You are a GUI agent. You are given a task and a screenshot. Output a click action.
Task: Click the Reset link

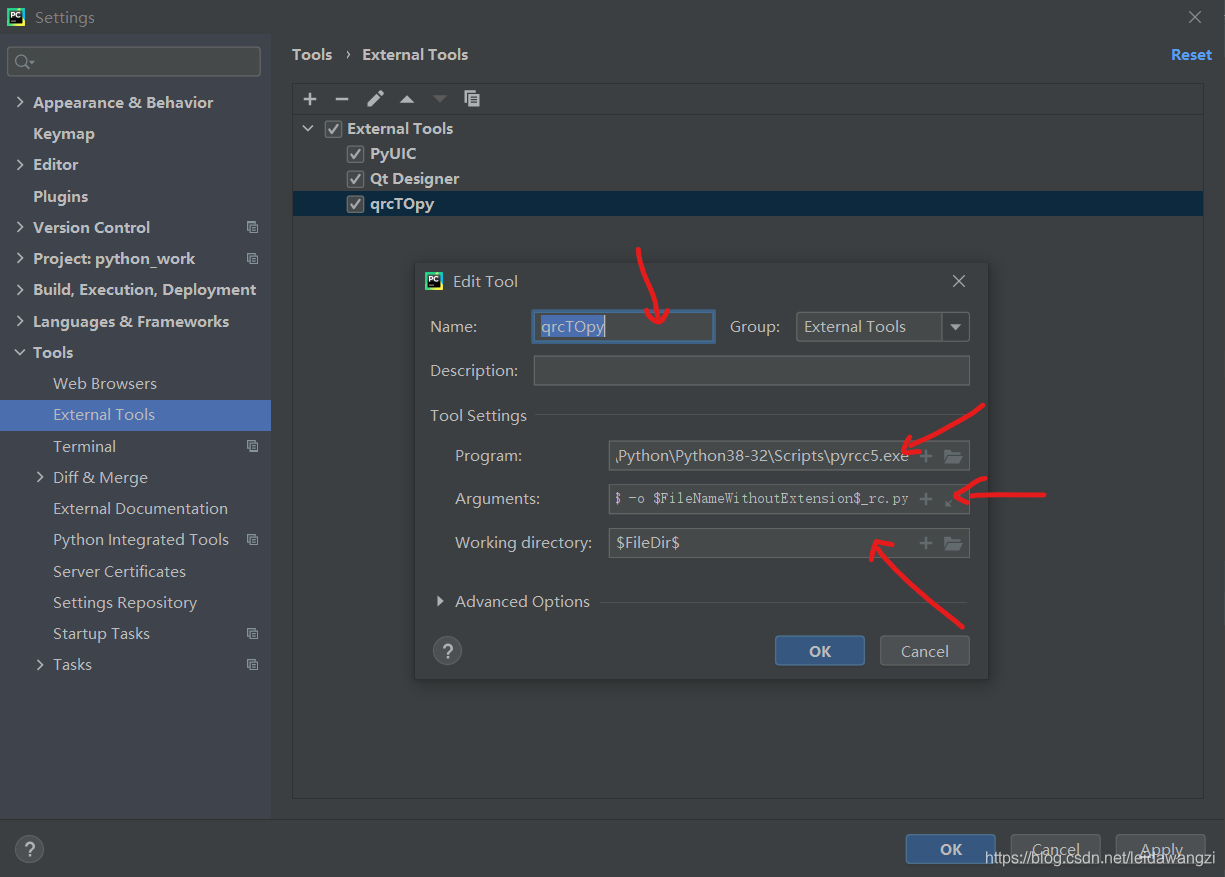(x=1191, y=55)
